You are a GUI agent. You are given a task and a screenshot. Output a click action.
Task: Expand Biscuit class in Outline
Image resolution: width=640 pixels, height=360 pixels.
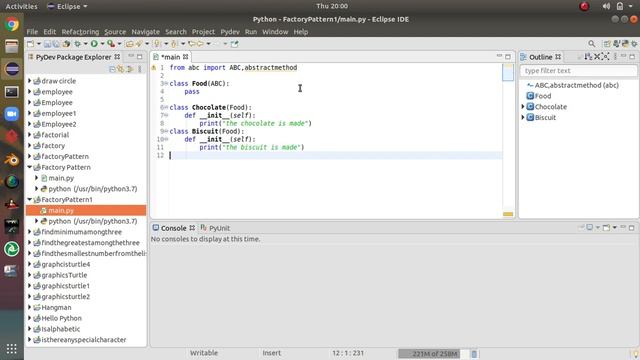click(x=523, y=117)
